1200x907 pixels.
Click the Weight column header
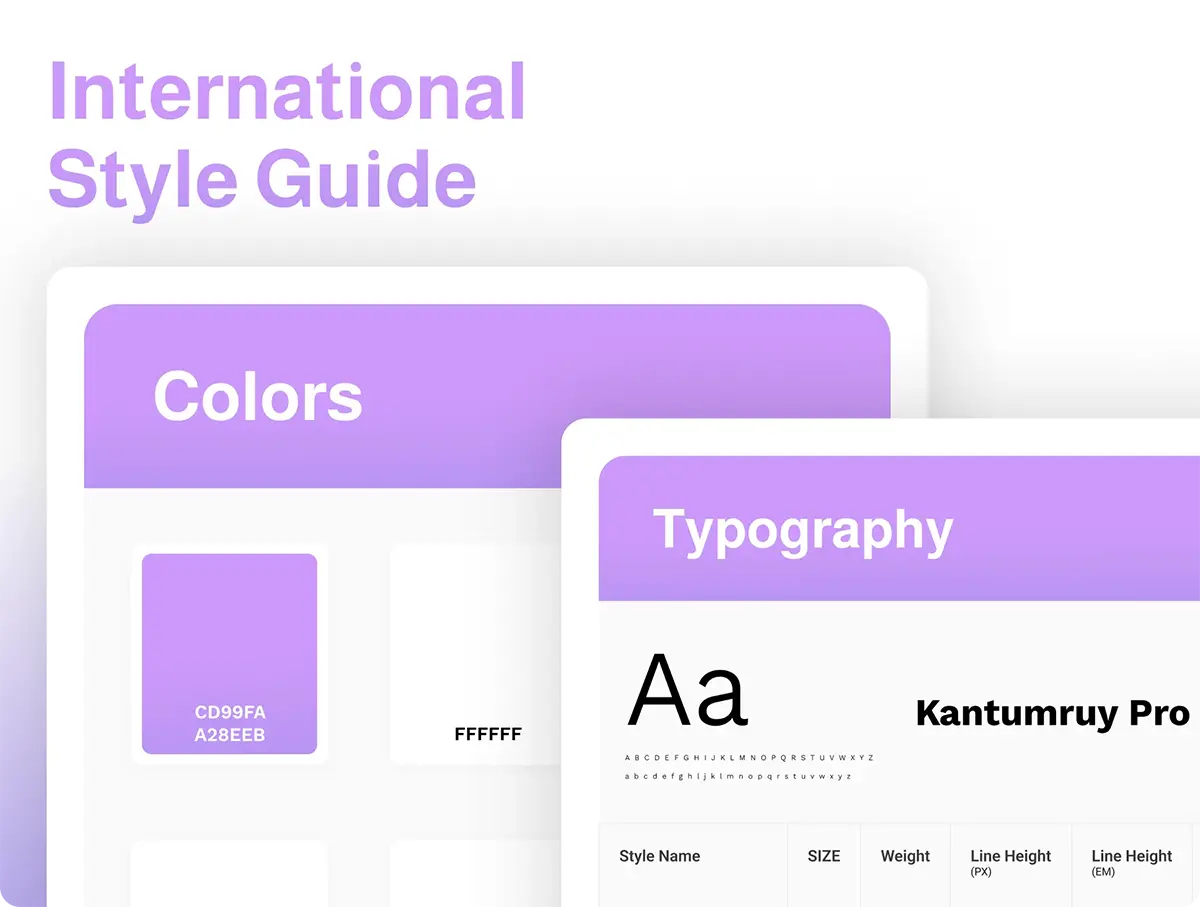pyautogui.click(x=905, y=856)
